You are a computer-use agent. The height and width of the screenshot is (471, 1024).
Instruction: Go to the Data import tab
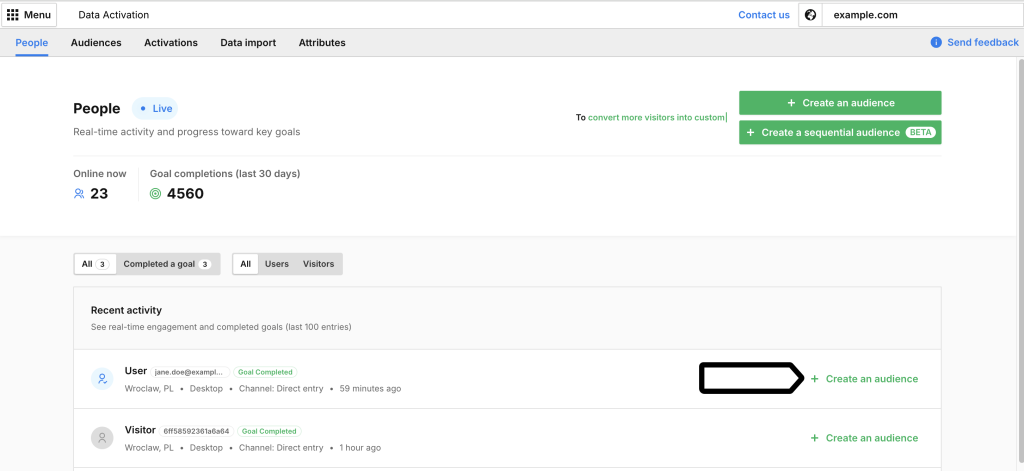[248, 43]
